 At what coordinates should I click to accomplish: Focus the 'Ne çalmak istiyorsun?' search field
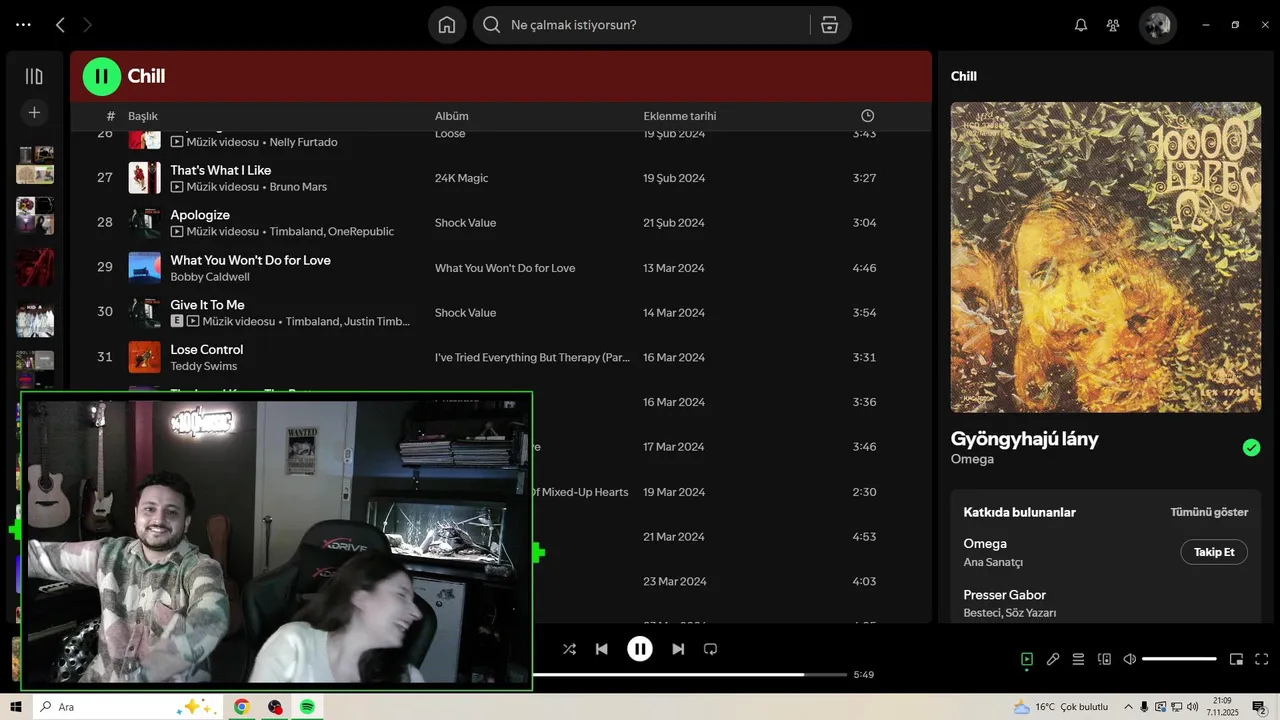pos(640,25)
